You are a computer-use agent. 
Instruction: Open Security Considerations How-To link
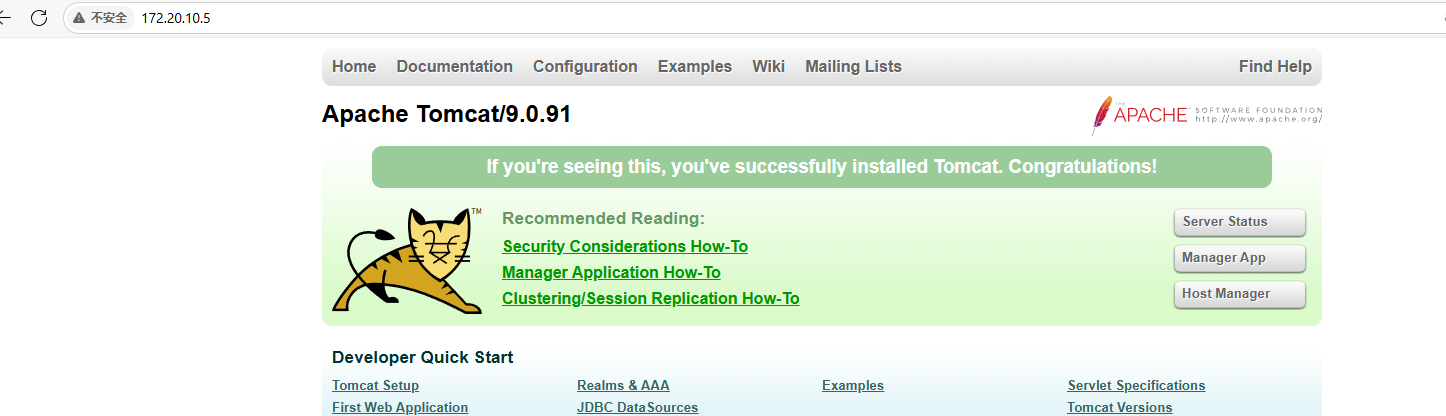625,246
